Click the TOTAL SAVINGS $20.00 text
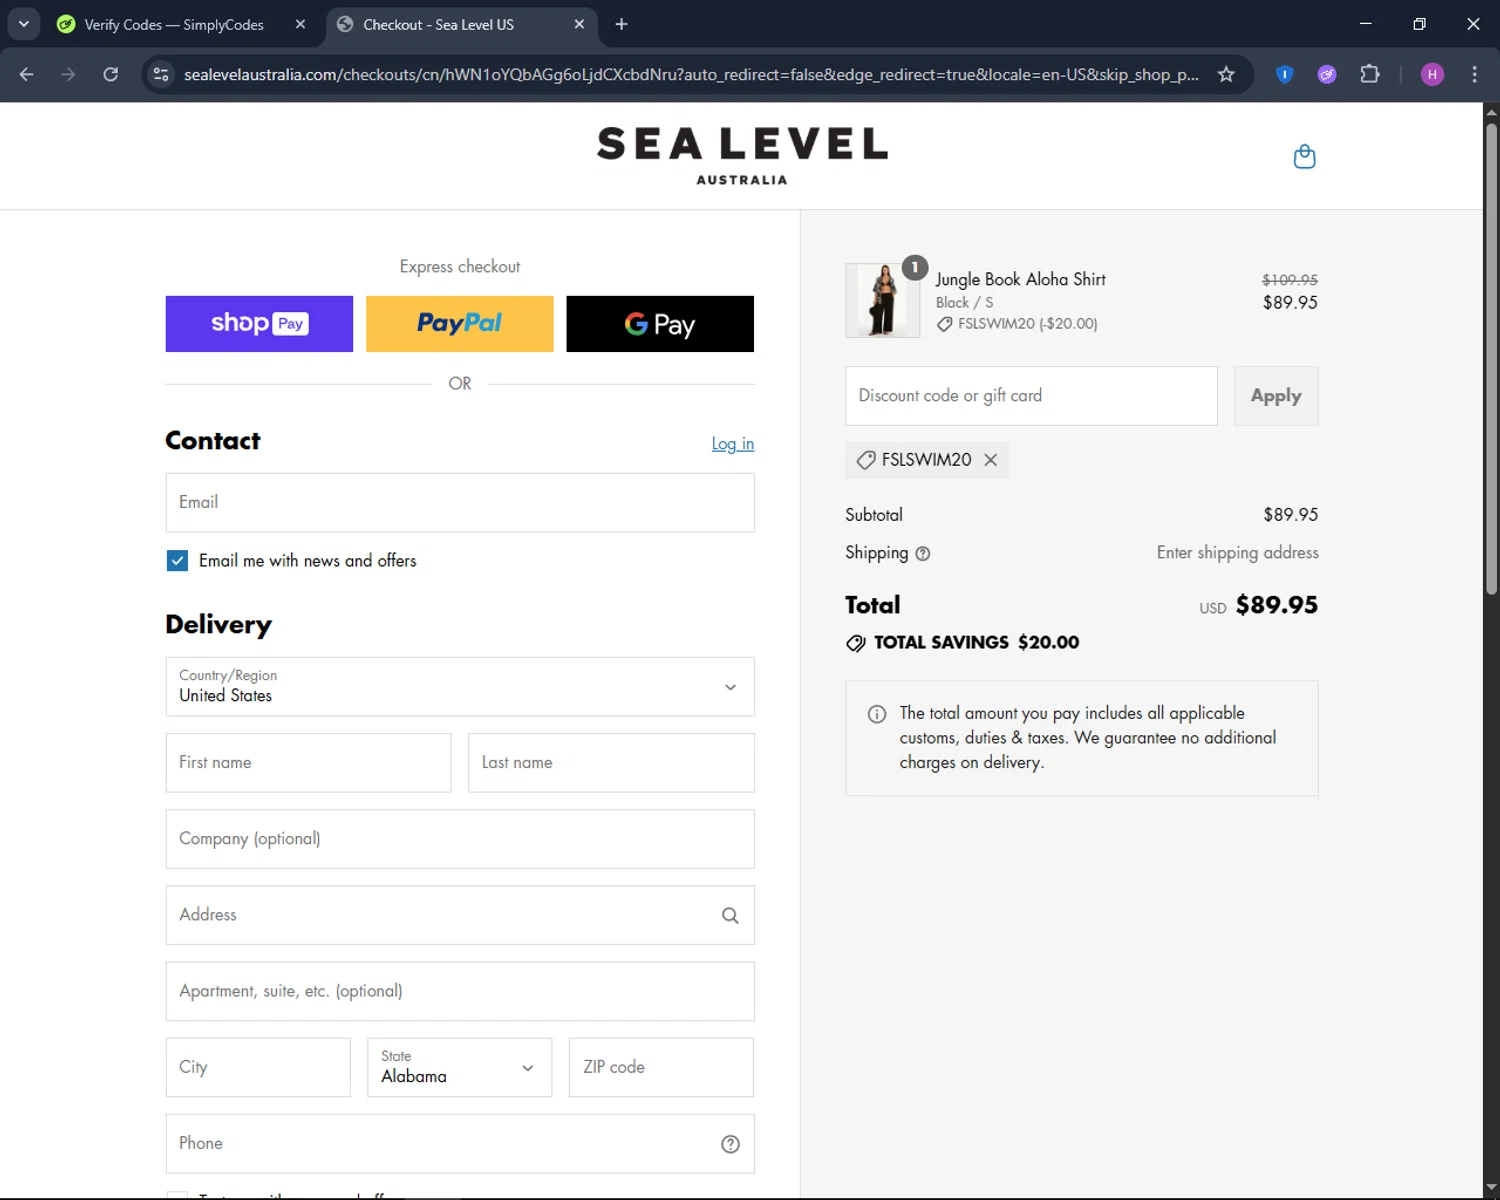Viewport: 1500px width, 1200px height. (x=976, y=643)
